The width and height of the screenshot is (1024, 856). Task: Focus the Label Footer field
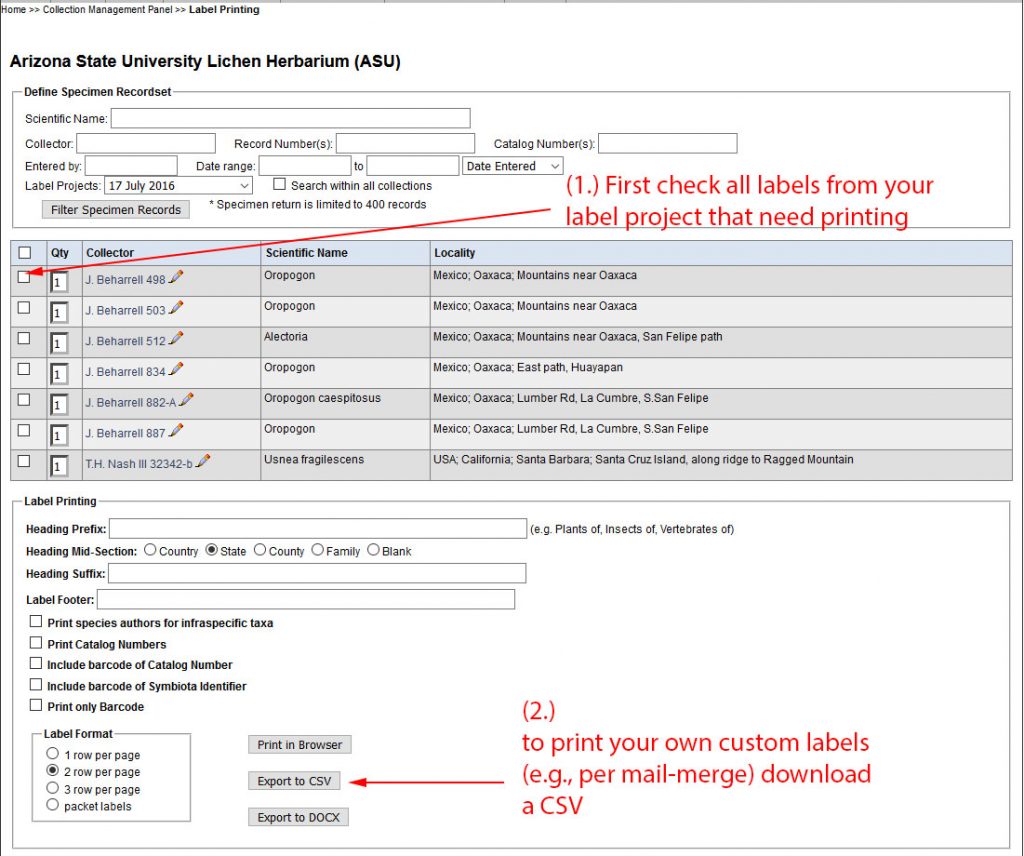pos(306,599)
